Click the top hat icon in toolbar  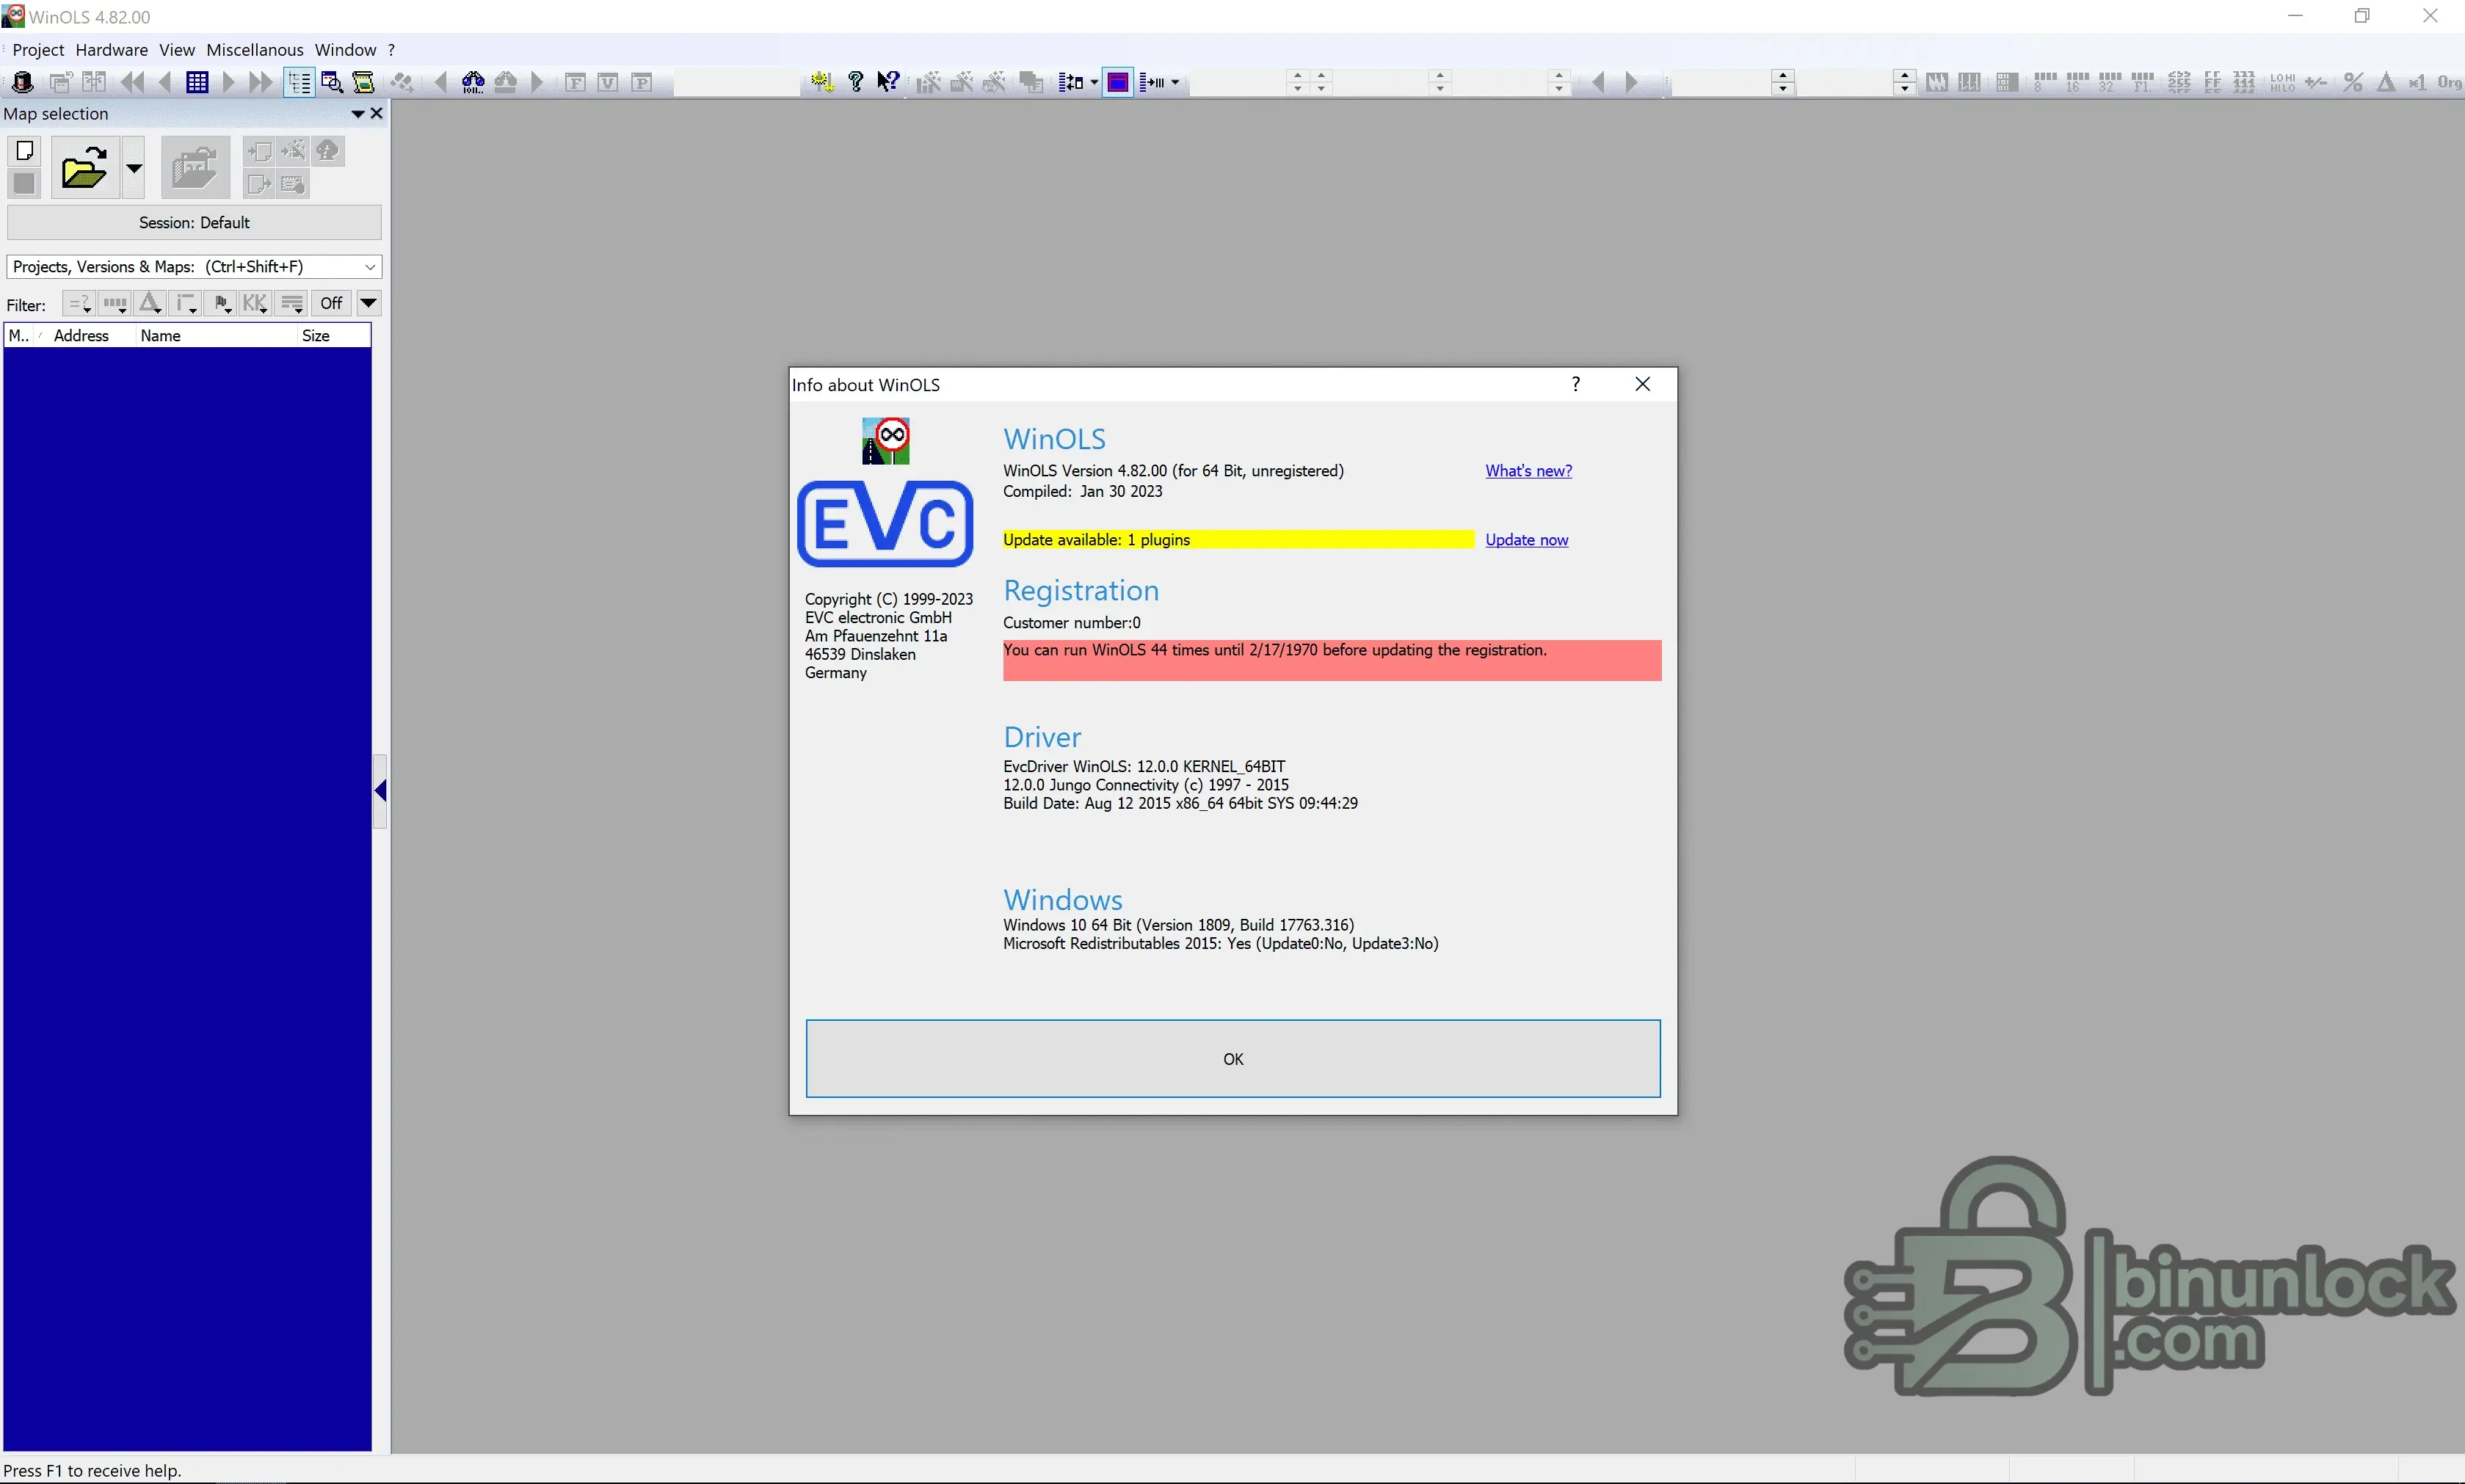click(22, 82)
